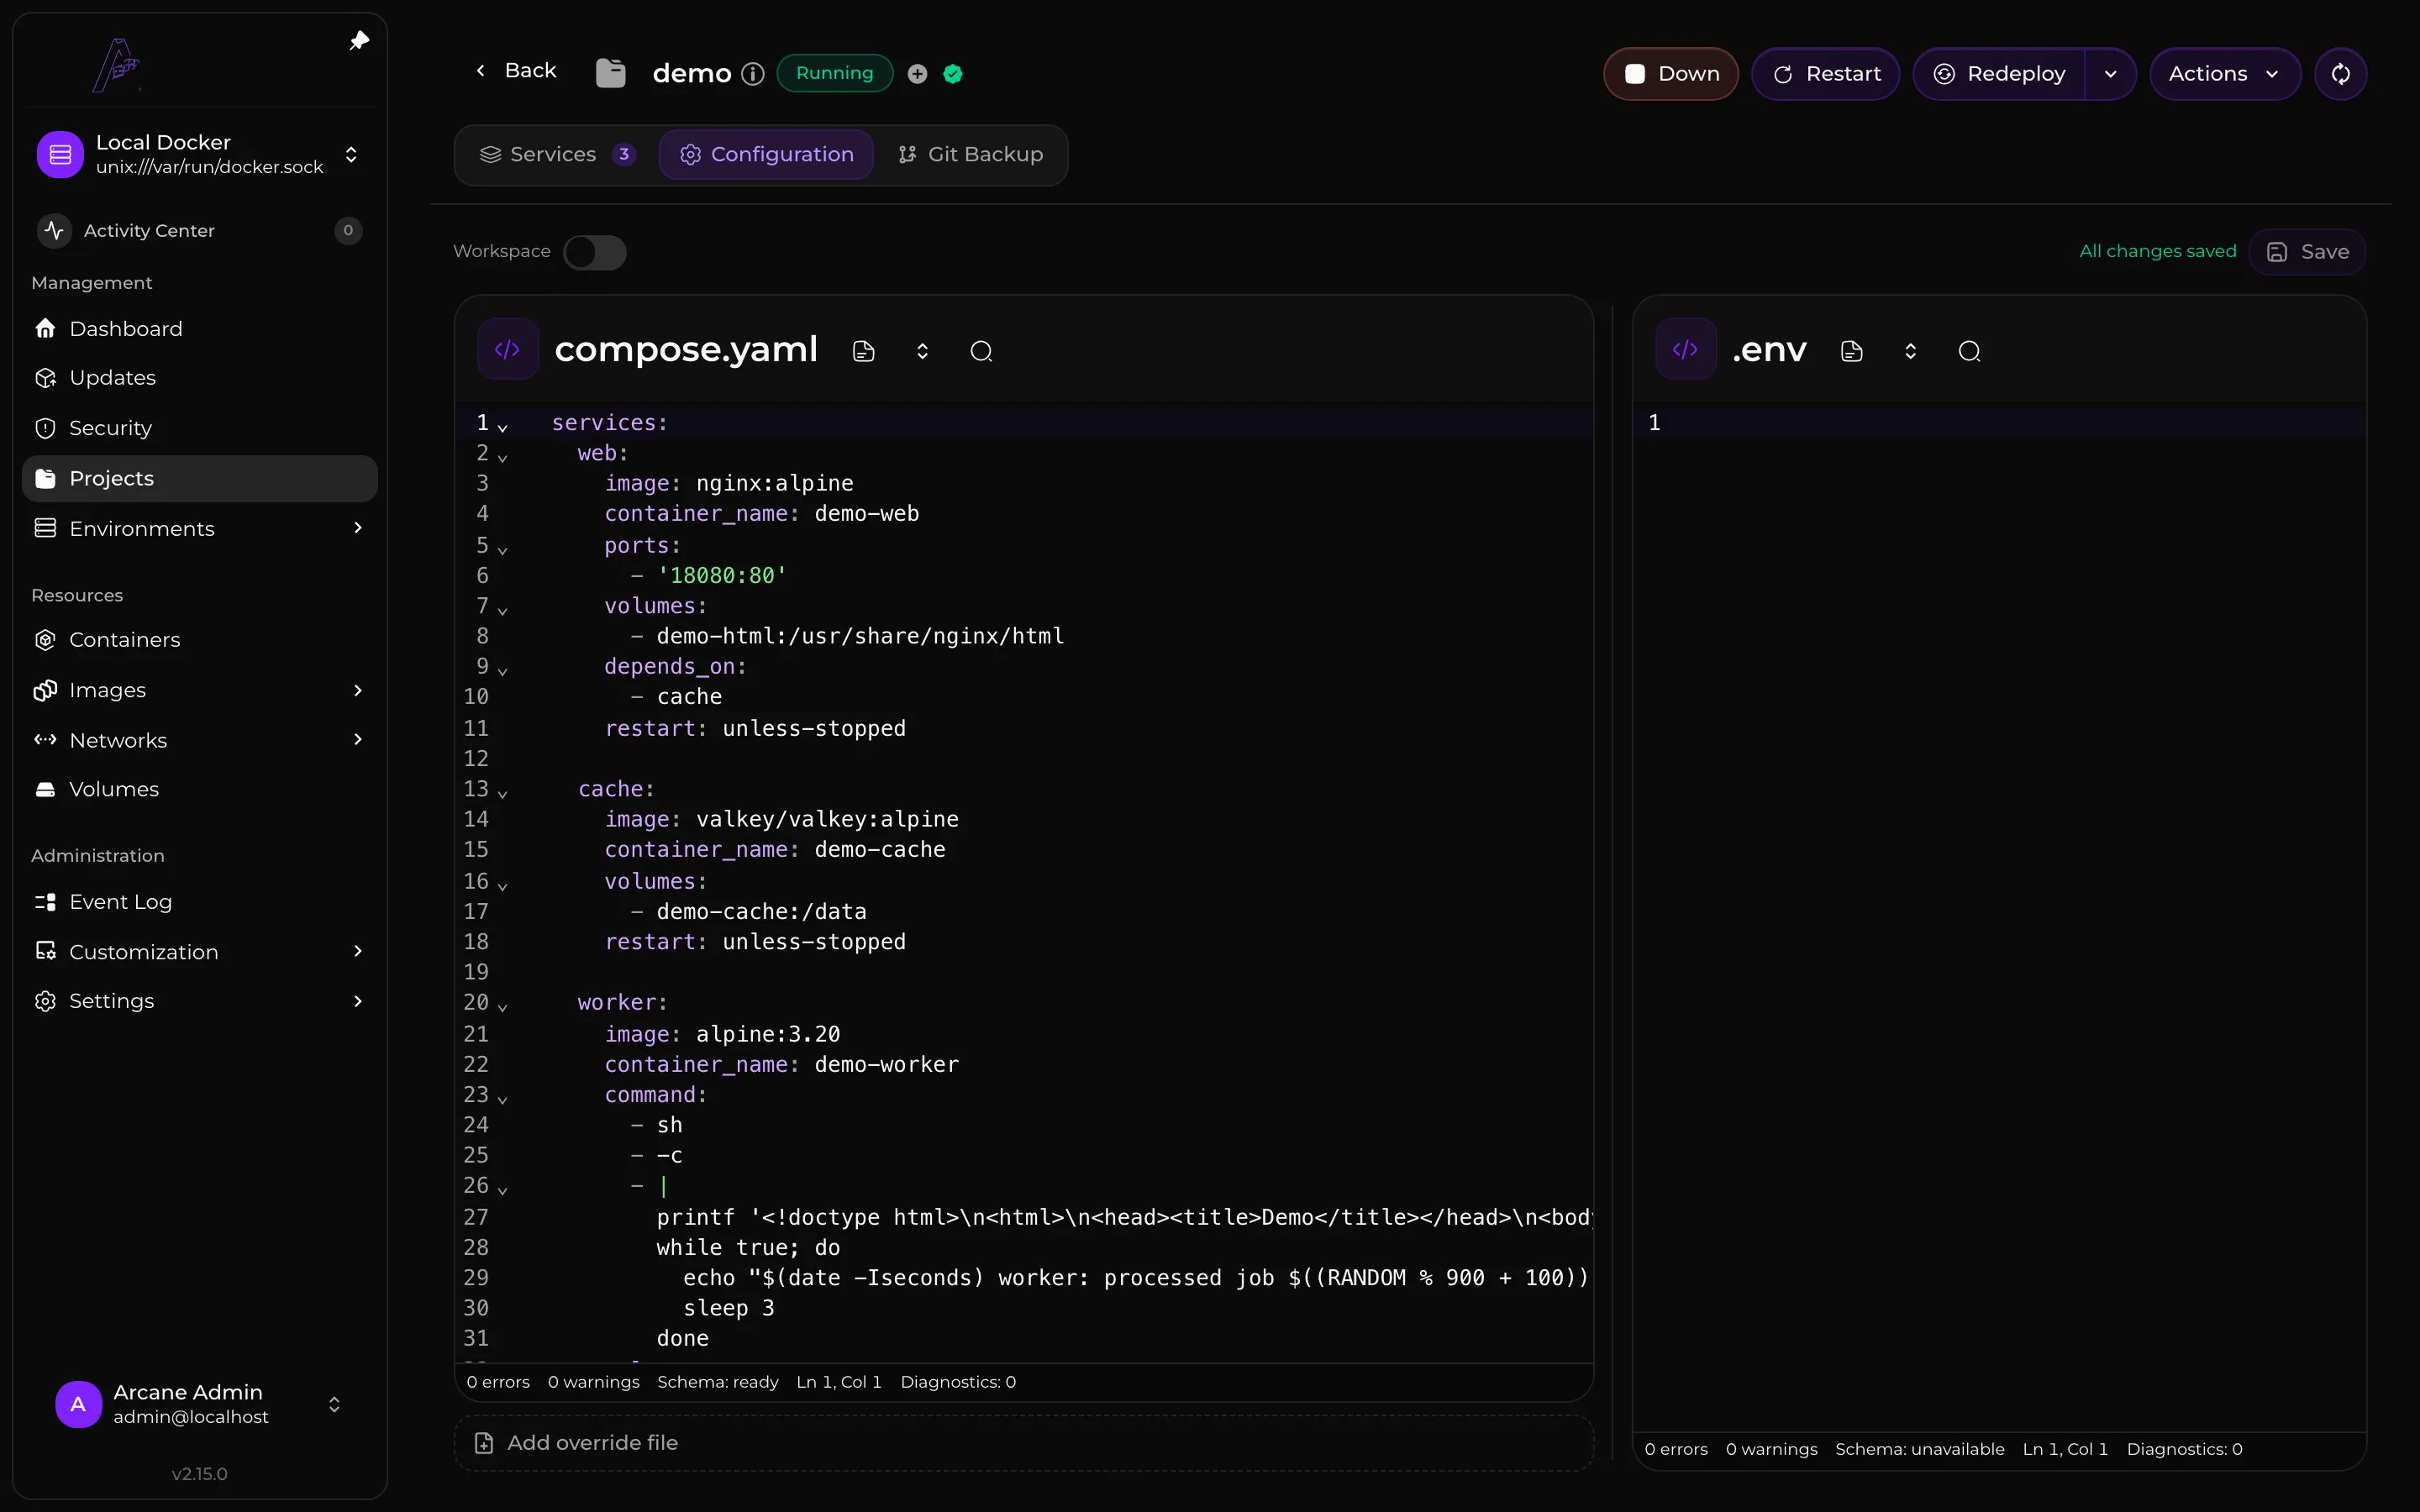
Task: Click the Running status badge
Action: click(835, 73)
